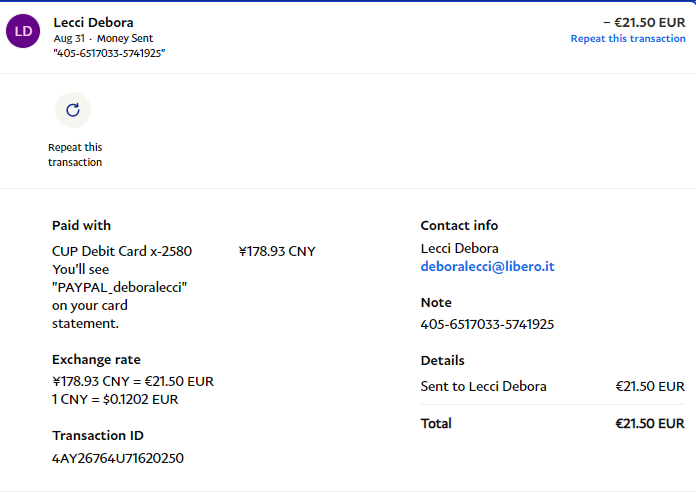Open the deboralecci@libero.it email link
The height and width of the screenshot is (494, 696).
click(x=487, y=267)
